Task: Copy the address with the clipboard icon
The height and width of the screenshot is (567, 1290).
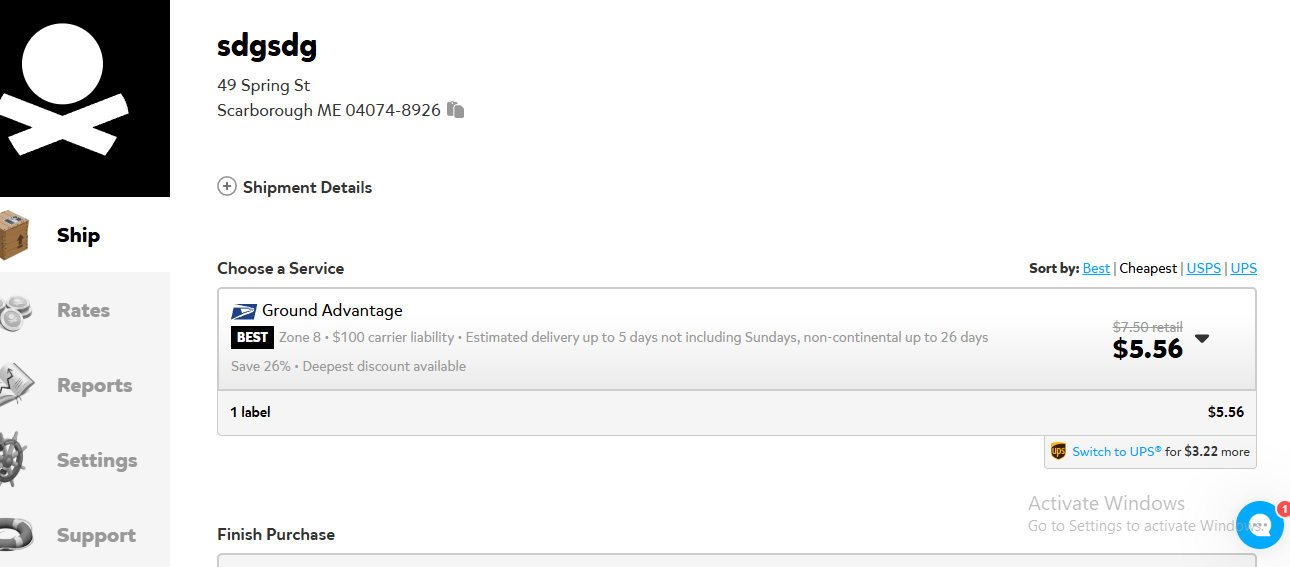Action: [455, 110]
